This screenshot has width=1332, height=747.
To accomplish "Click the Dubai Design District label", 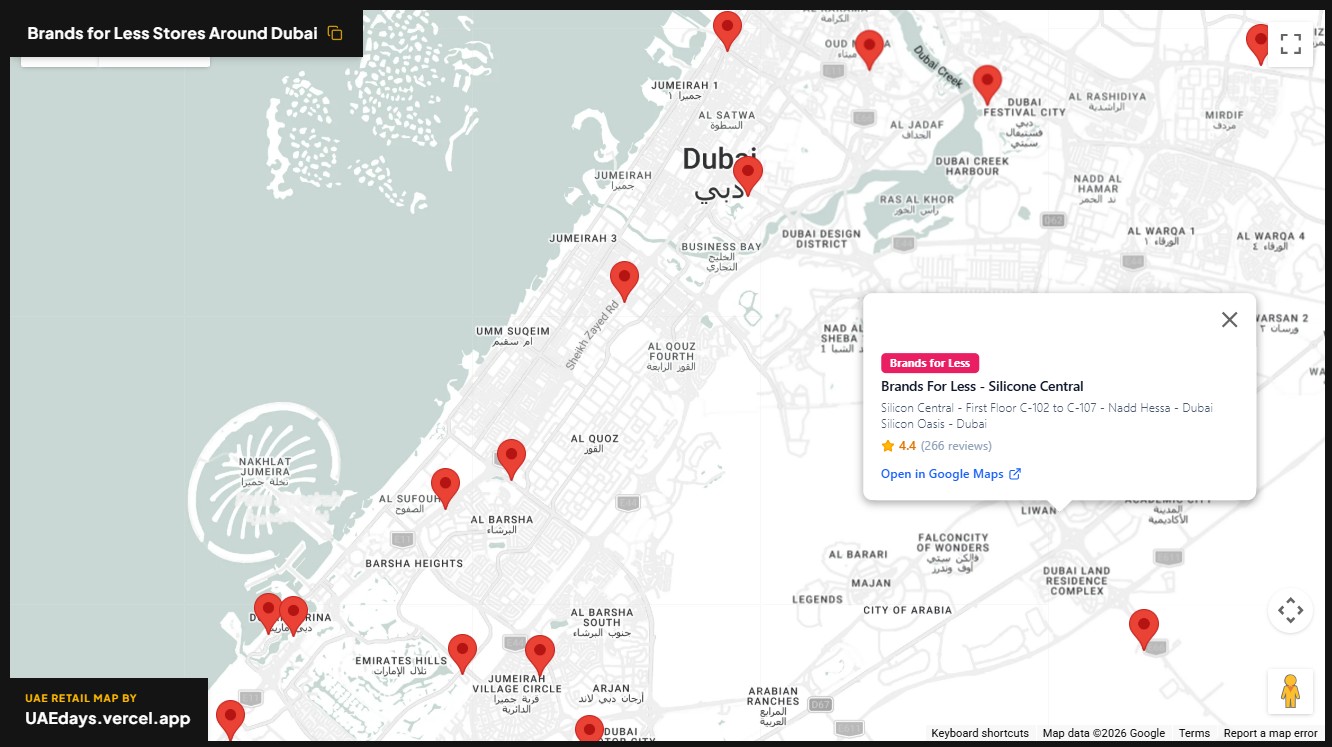I will (821, 239).
